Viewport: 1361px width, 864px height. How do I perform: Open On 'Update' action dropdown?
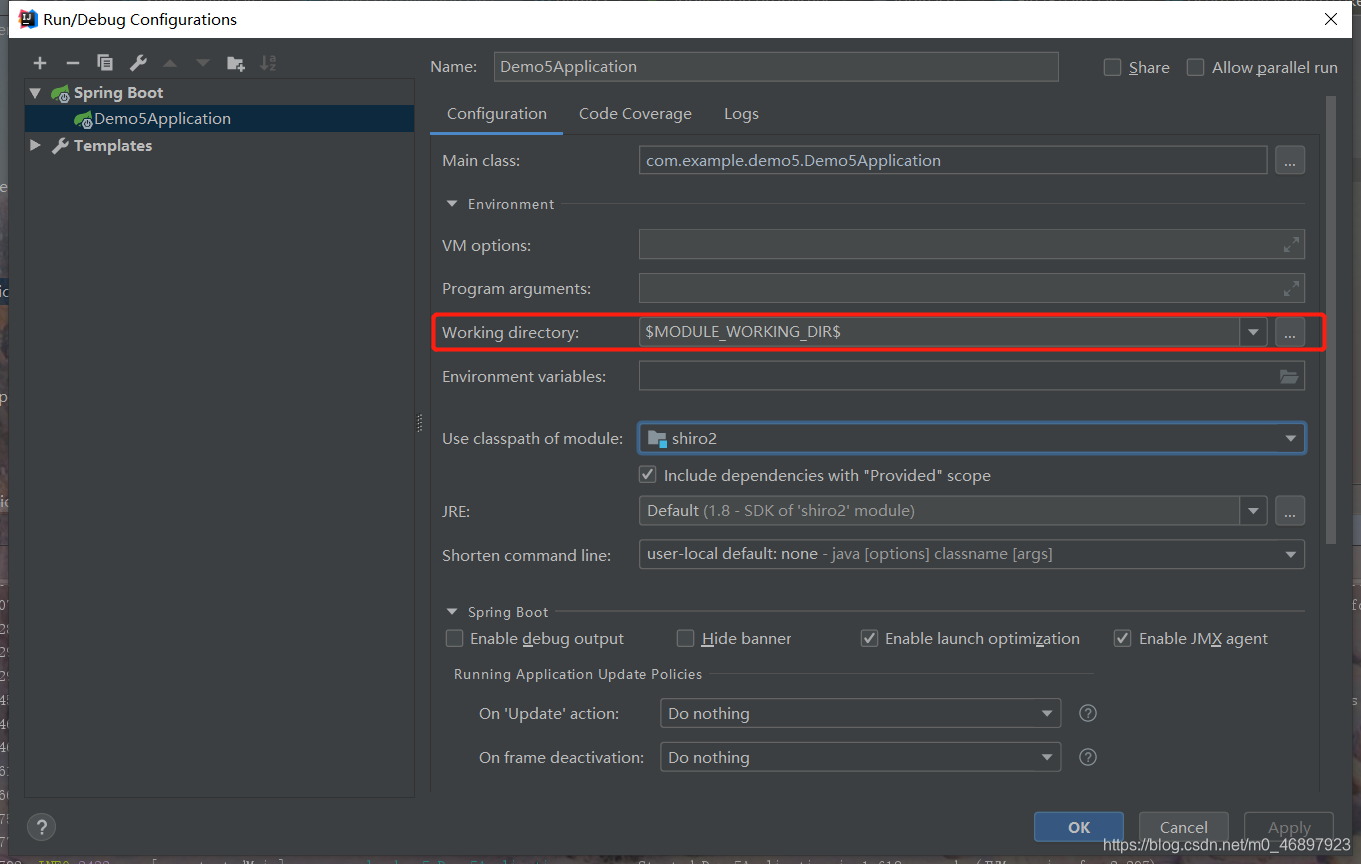[1047, 713]
